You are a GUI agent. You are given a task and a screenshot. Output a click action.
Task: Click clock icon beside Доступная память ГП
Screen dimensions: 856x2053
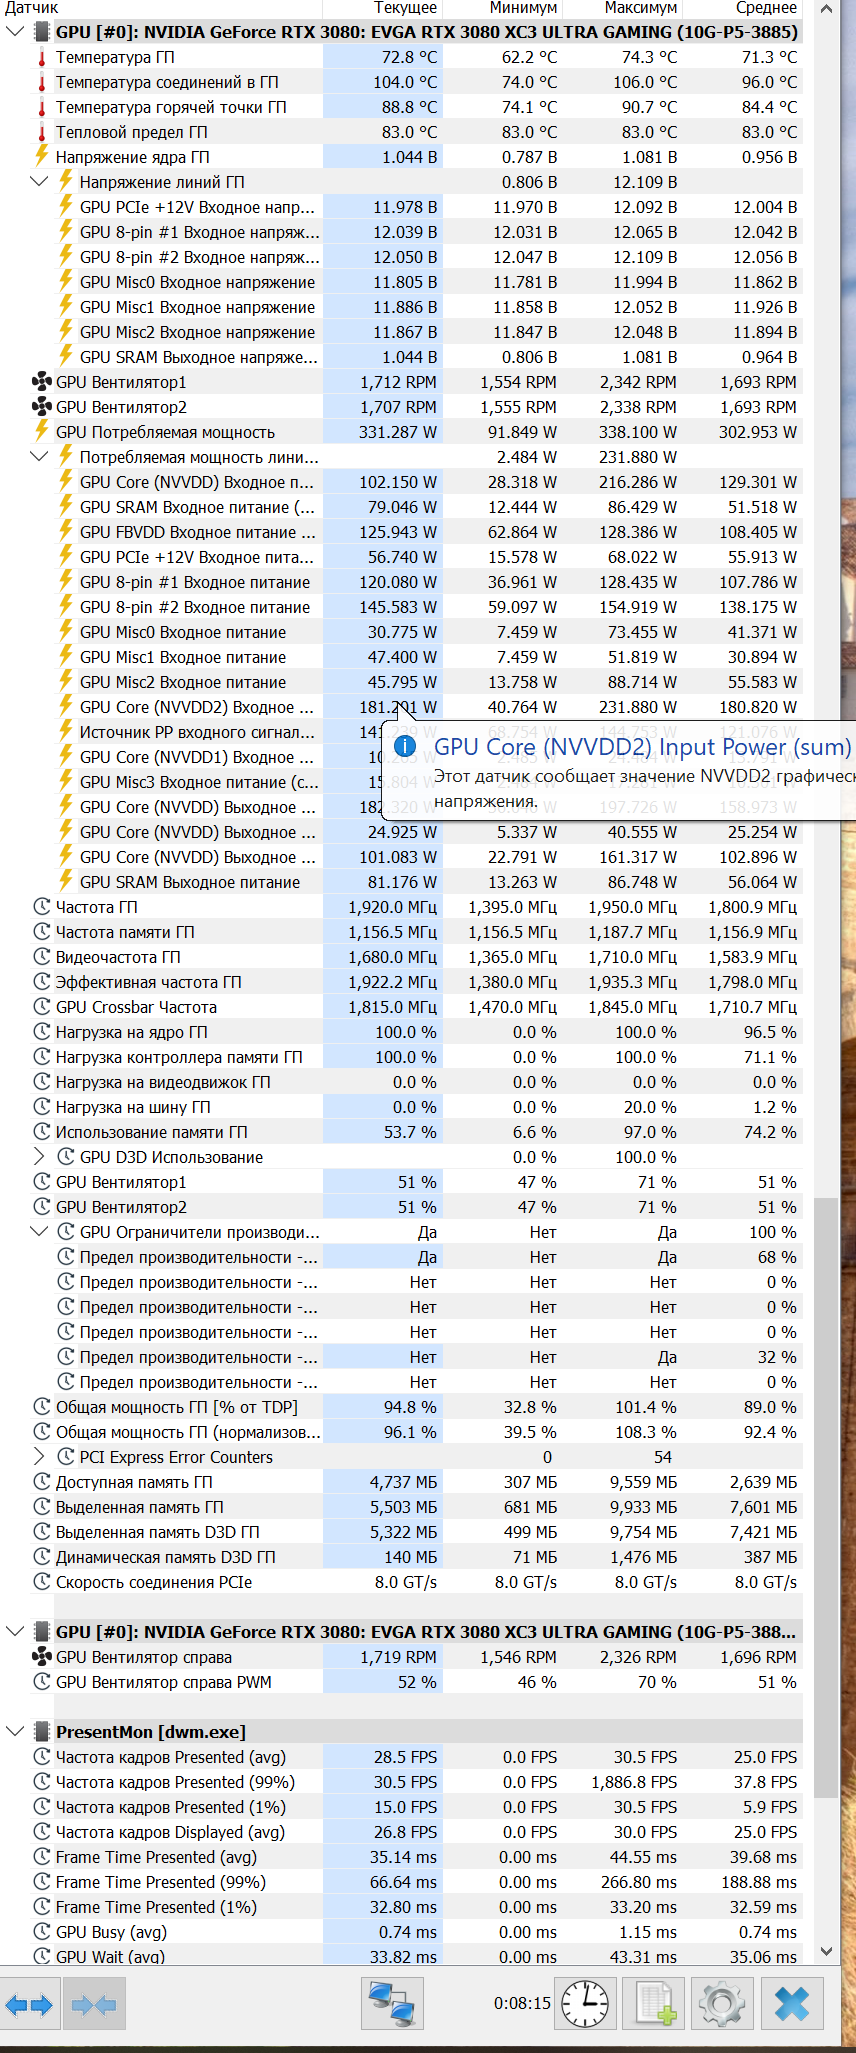pos(42,1482)
